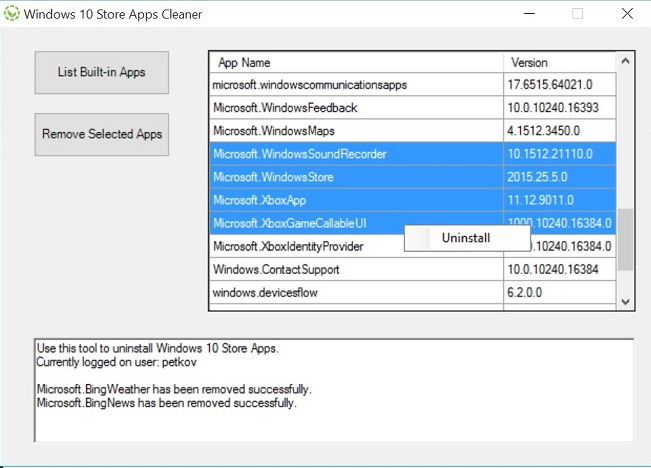Click Remove Selected Apps button

point(102,134)
